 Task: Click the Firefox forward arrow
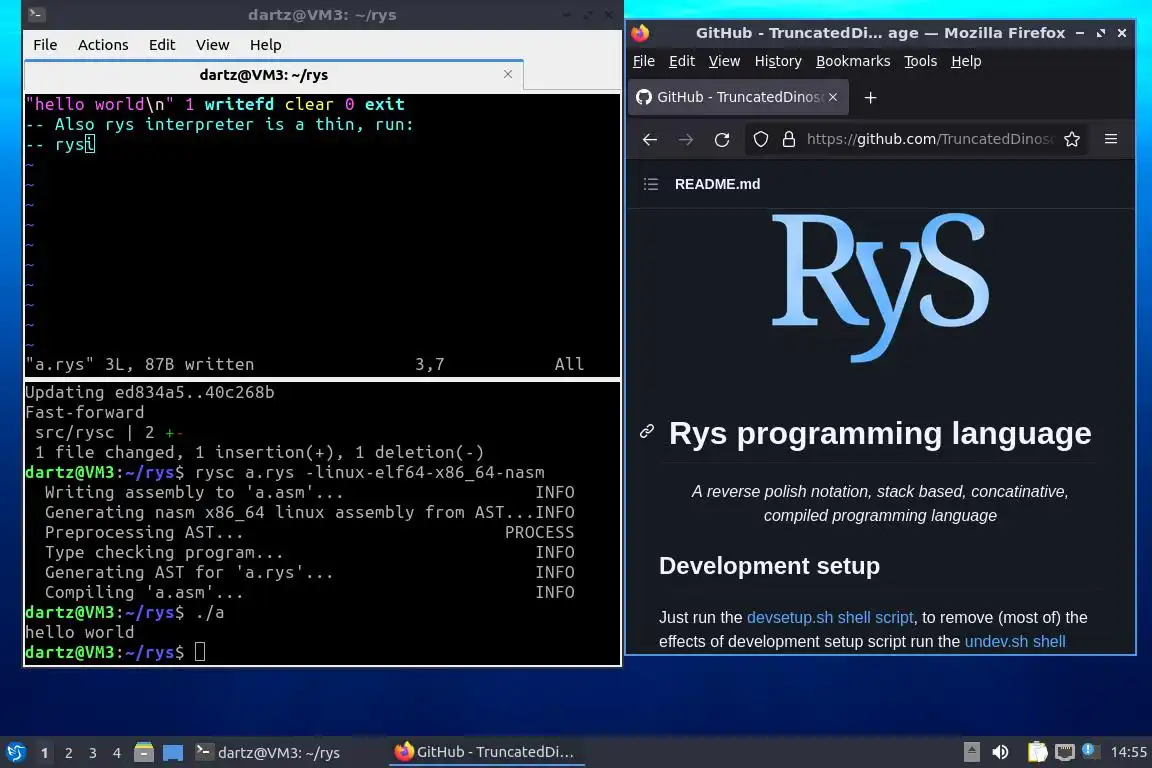[x=685, y=140]
